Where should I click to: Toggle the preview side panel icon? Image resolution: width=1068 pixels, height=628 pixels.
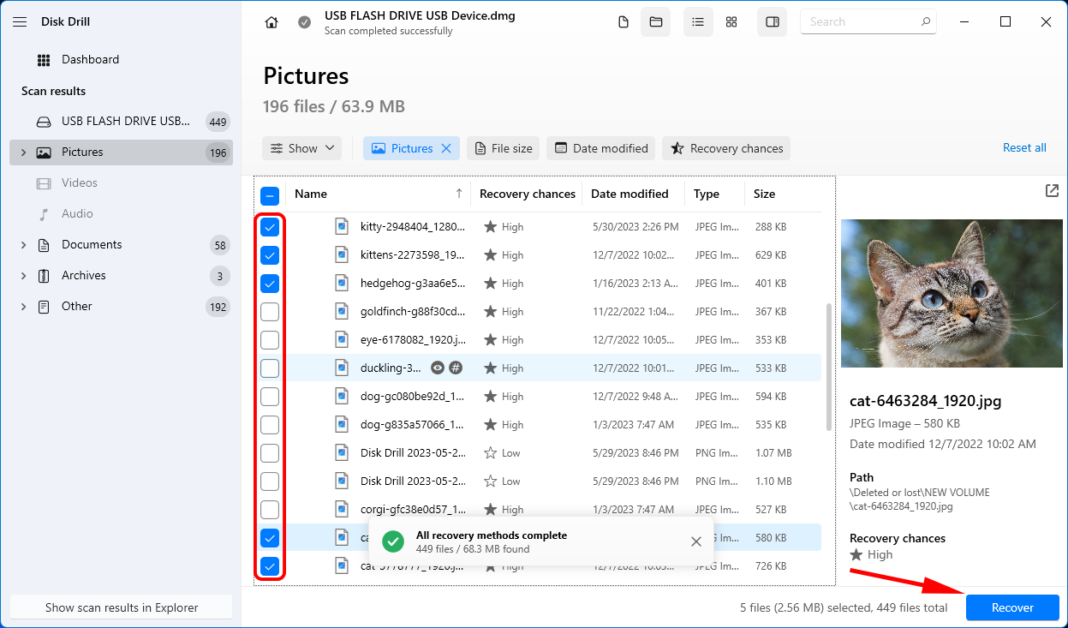click(x=772, y=22)
